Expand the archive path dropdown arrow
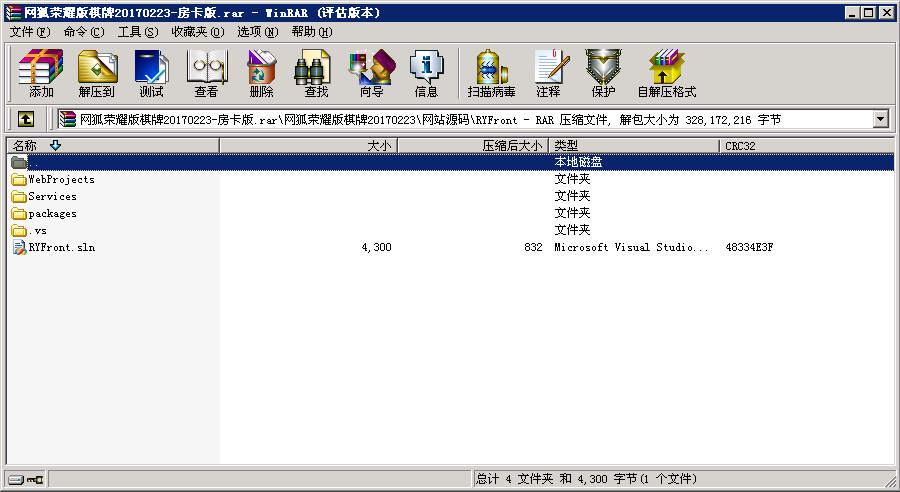The height and width of the screenshot is (492, 900). click(880, 120)
